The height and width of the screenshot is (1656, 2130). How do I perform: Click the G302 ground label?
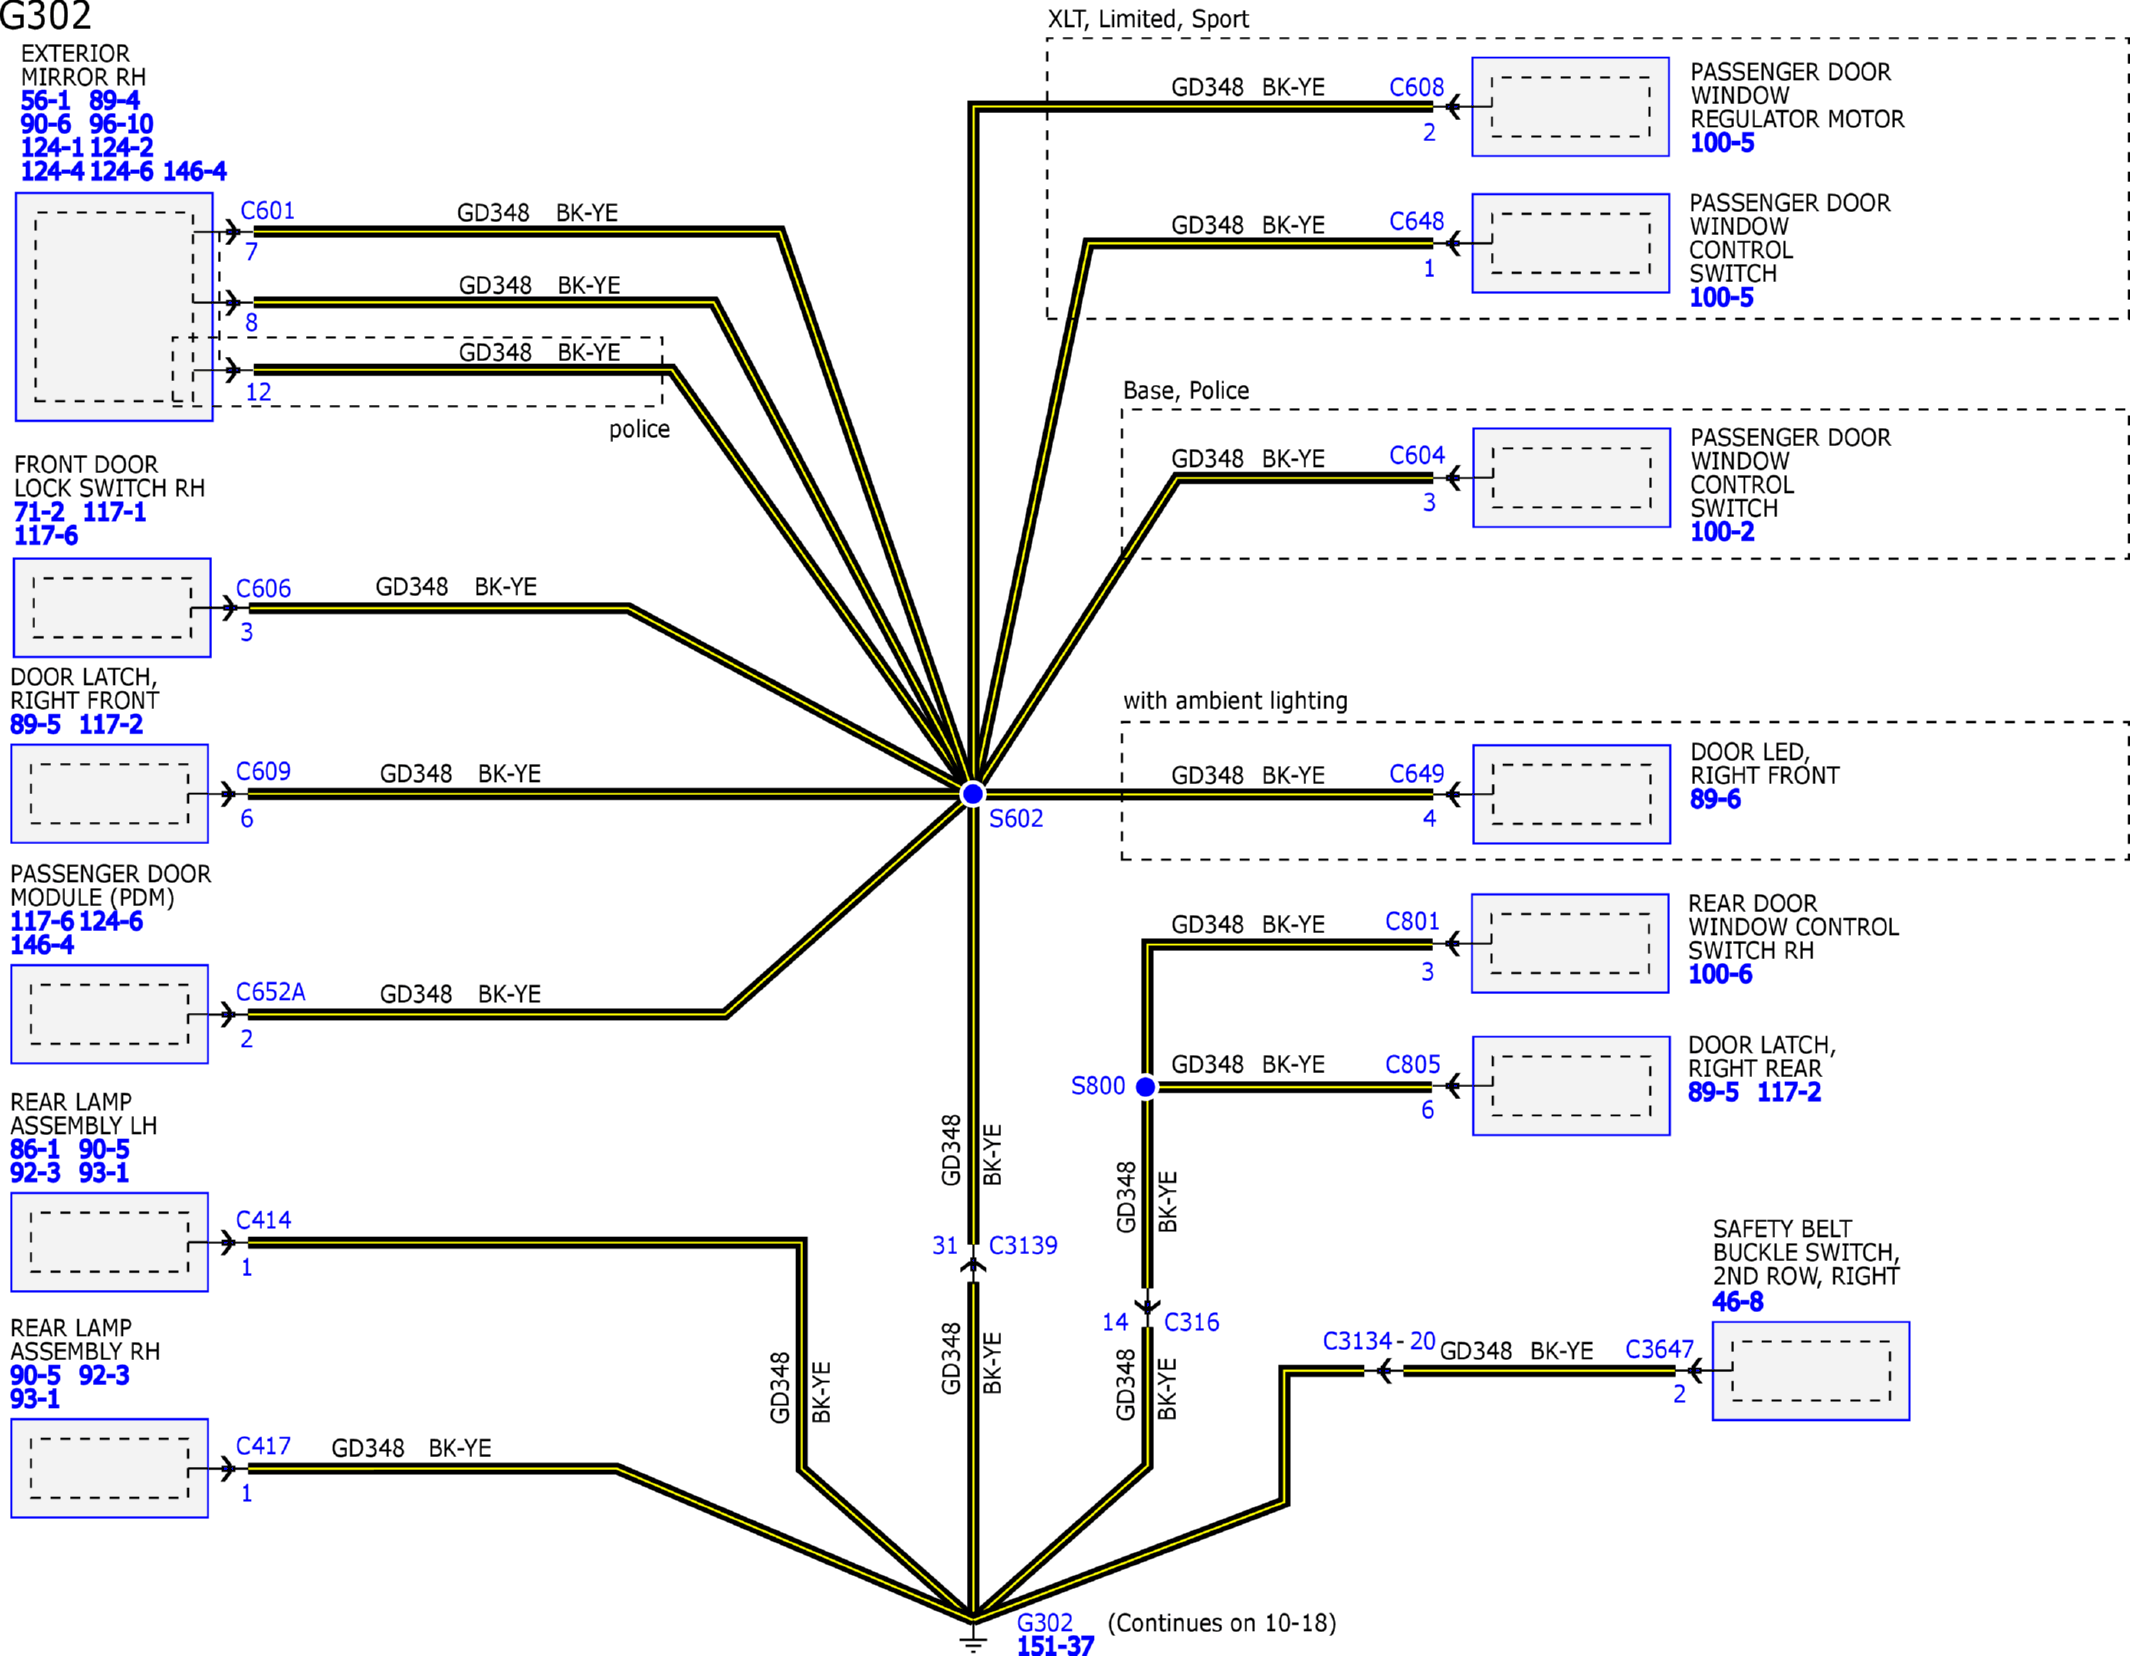click(1044, 1622)
